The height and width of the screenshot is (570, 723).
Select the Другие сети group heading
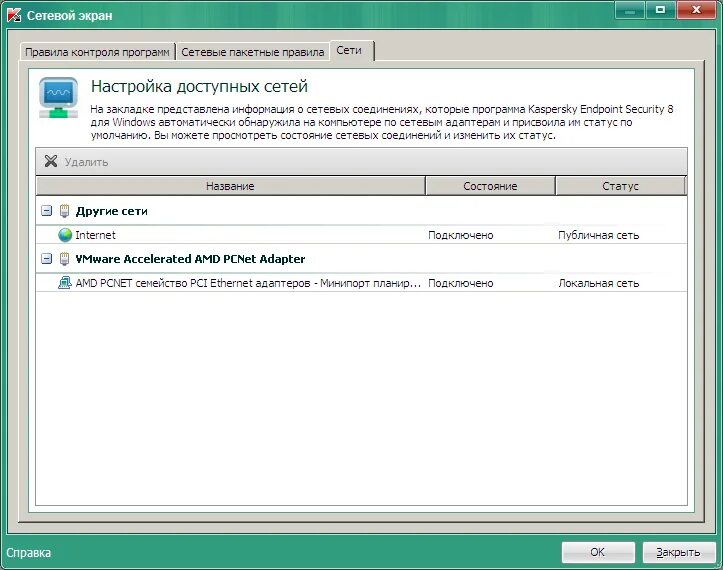click(x=112, y=211)
